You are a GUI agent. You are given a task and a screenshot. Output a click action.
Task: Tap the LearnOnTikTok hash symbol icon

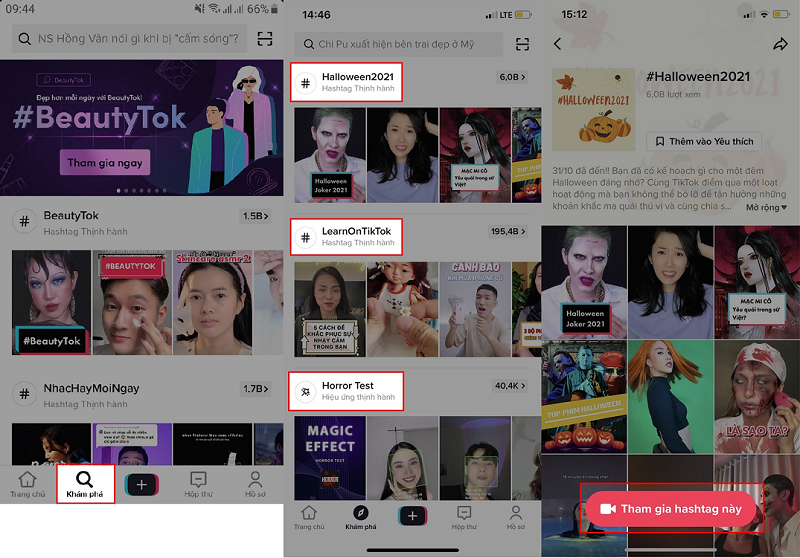point(305,237)
